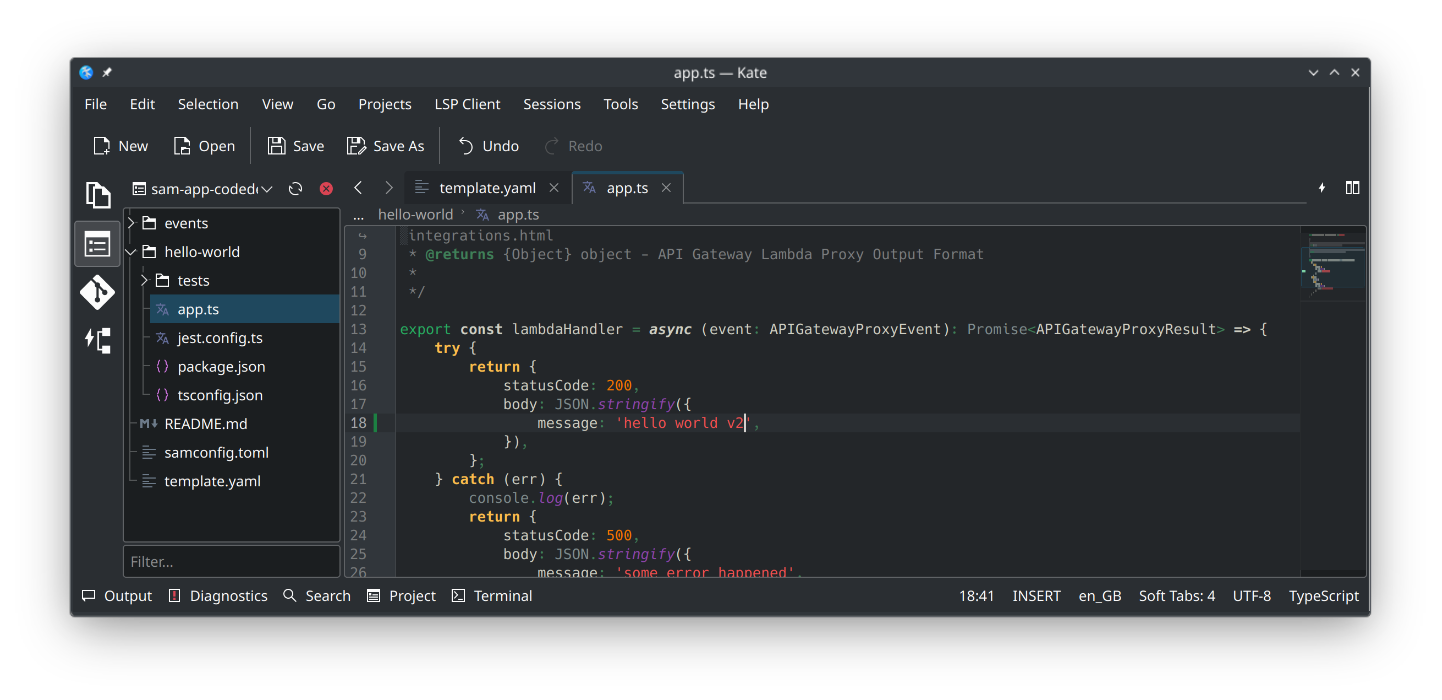Open the en_GB dictionary selector
This screenshot has height=700, width=1442.
click(x=1100, y=596)
